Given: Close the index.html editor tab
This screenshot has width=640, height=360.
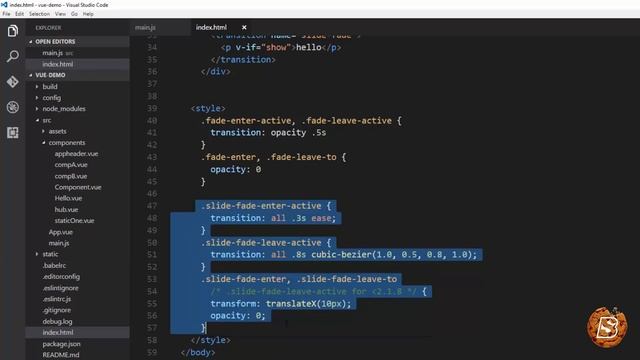Looking at the screenshot, I should pos(244,27).
